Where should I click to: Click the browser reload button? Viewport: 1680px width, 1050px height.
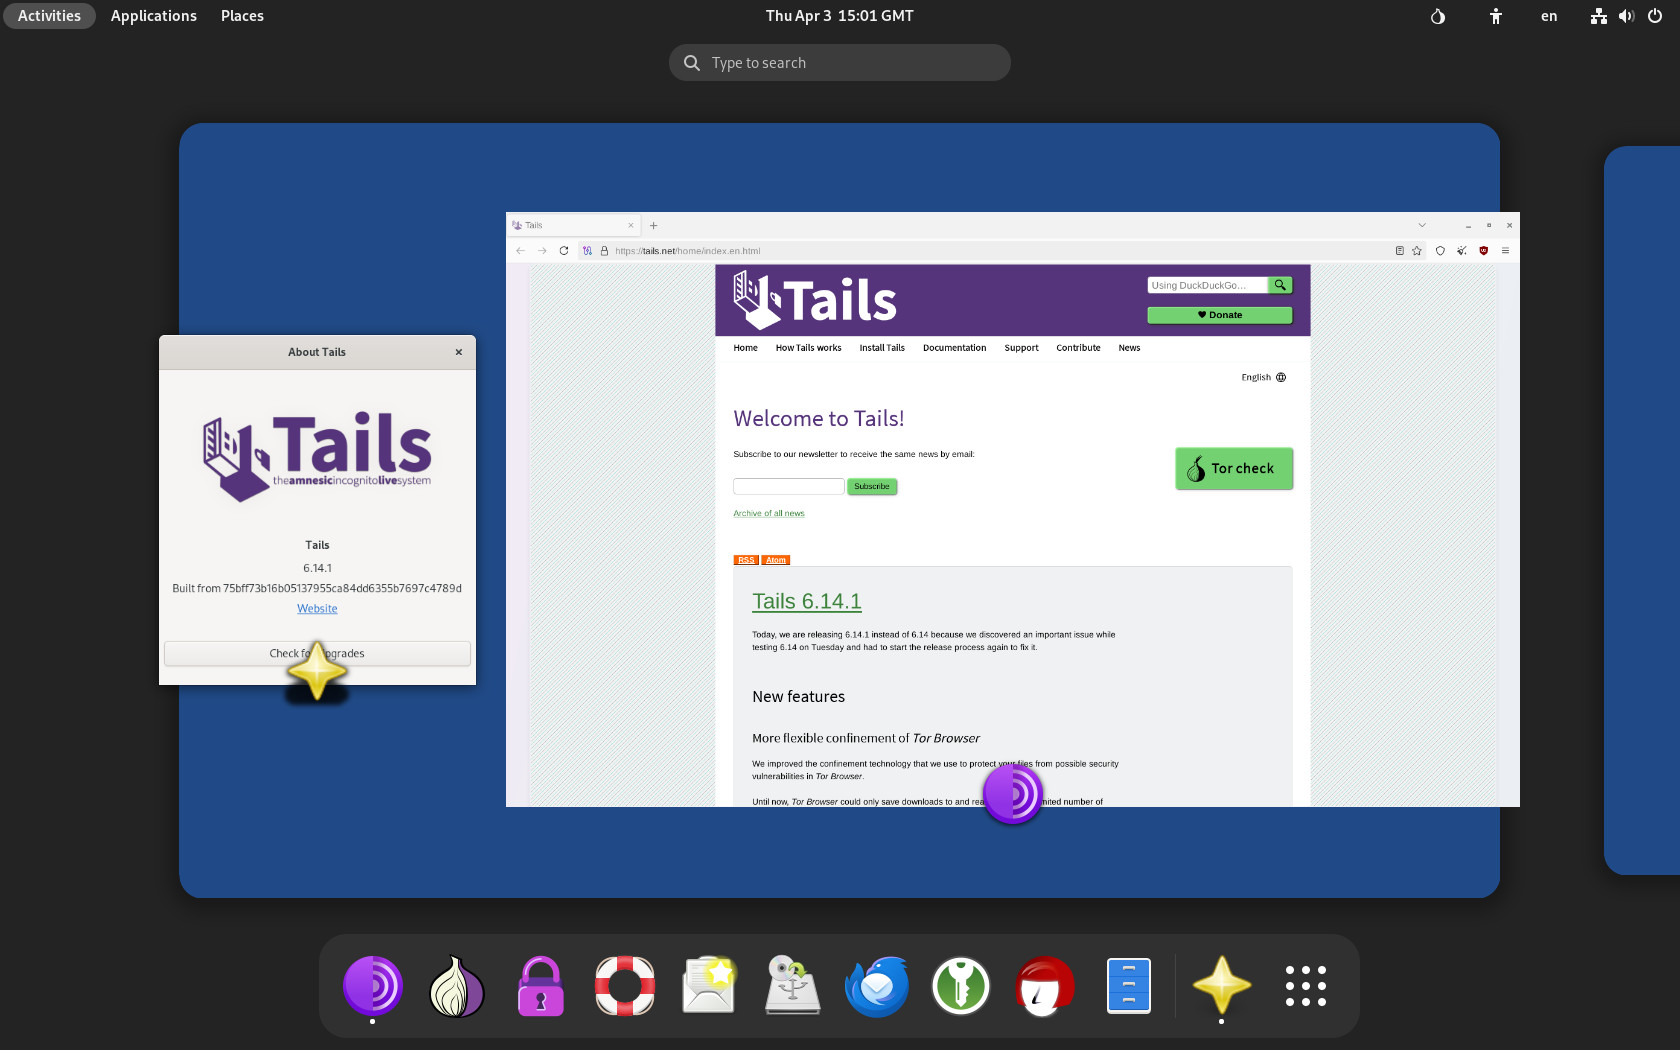click(564, 251)
